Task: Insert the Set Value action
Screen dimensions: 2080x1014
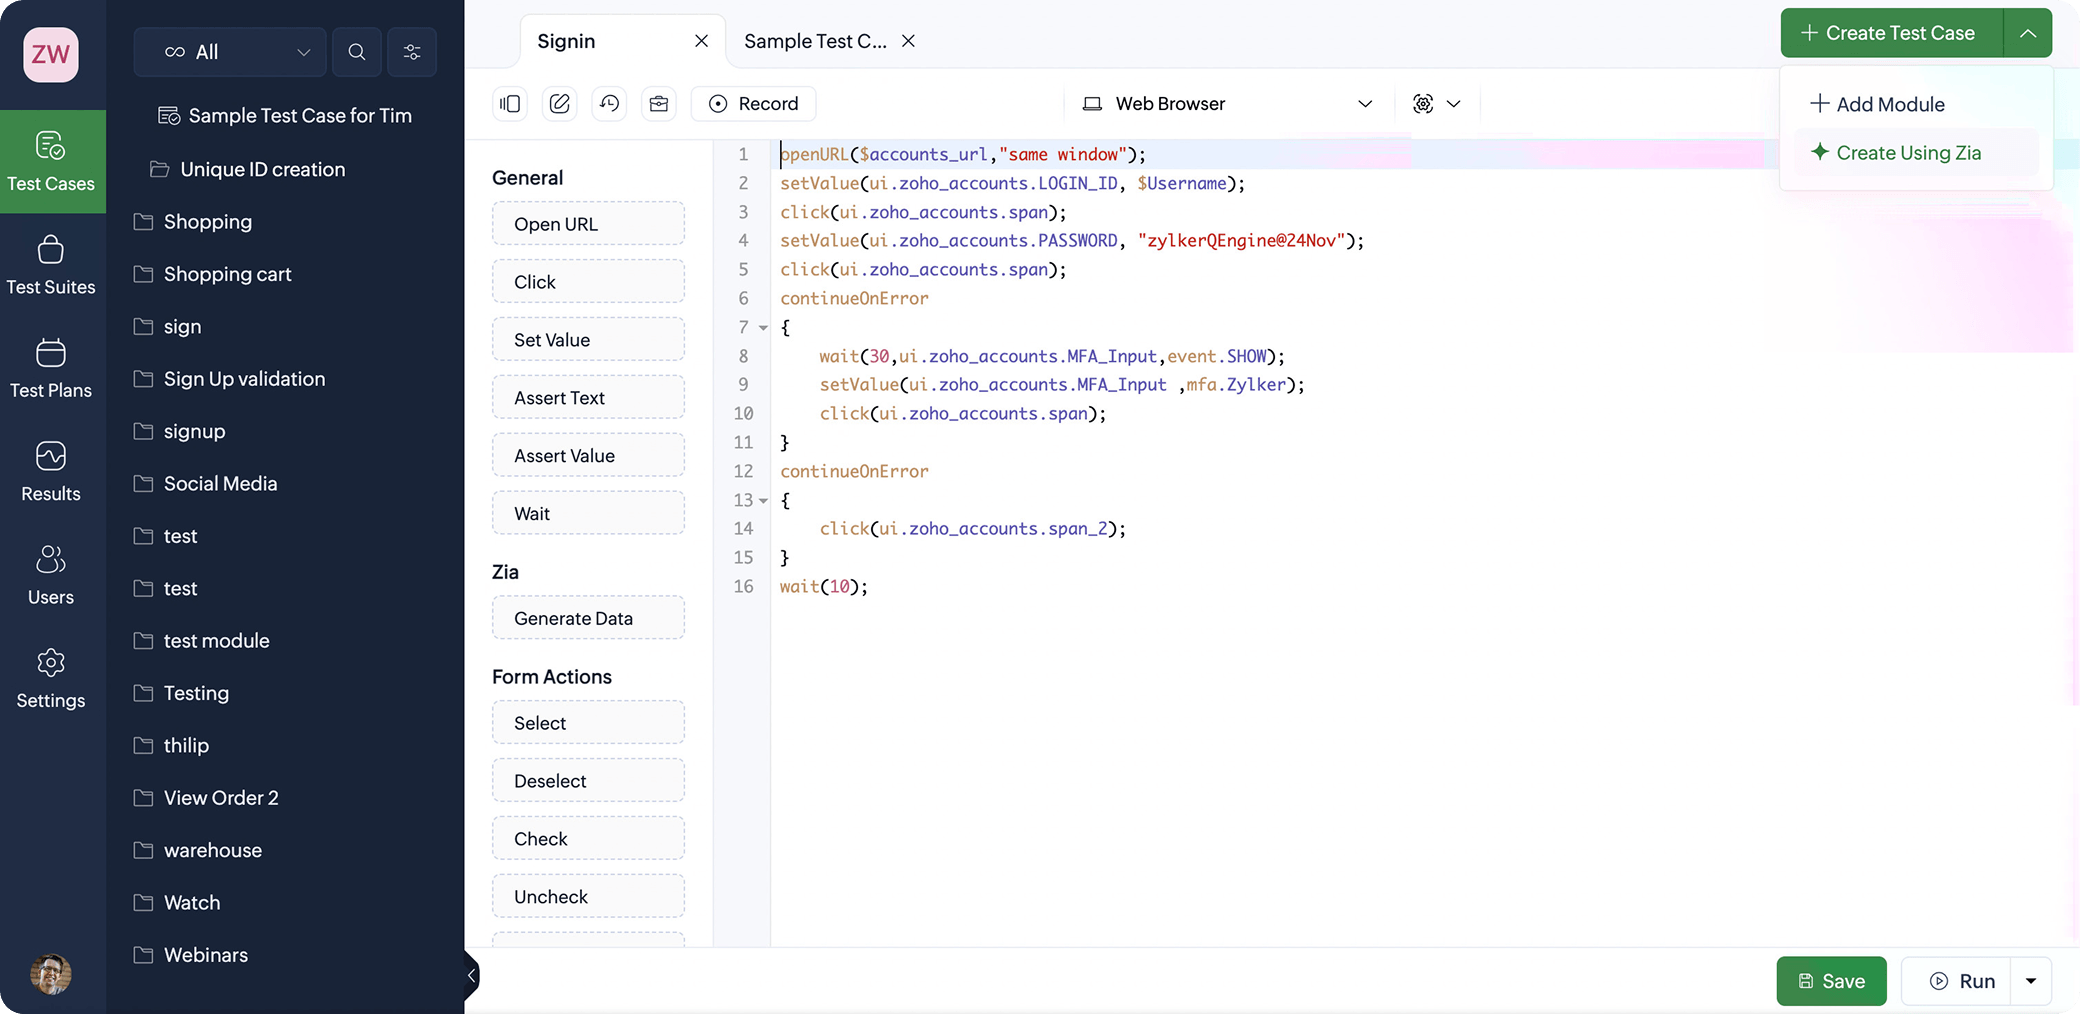Action: pyautogui.click(x=588, y=340)
